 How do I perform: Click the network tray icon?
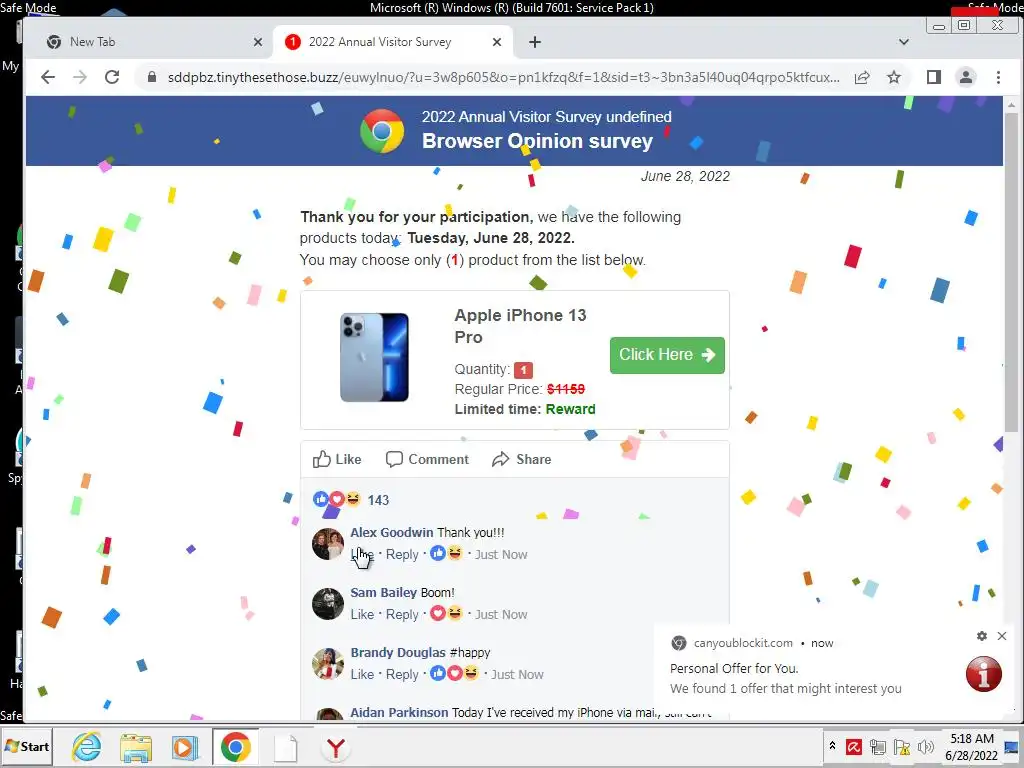[x=878, y=746]
